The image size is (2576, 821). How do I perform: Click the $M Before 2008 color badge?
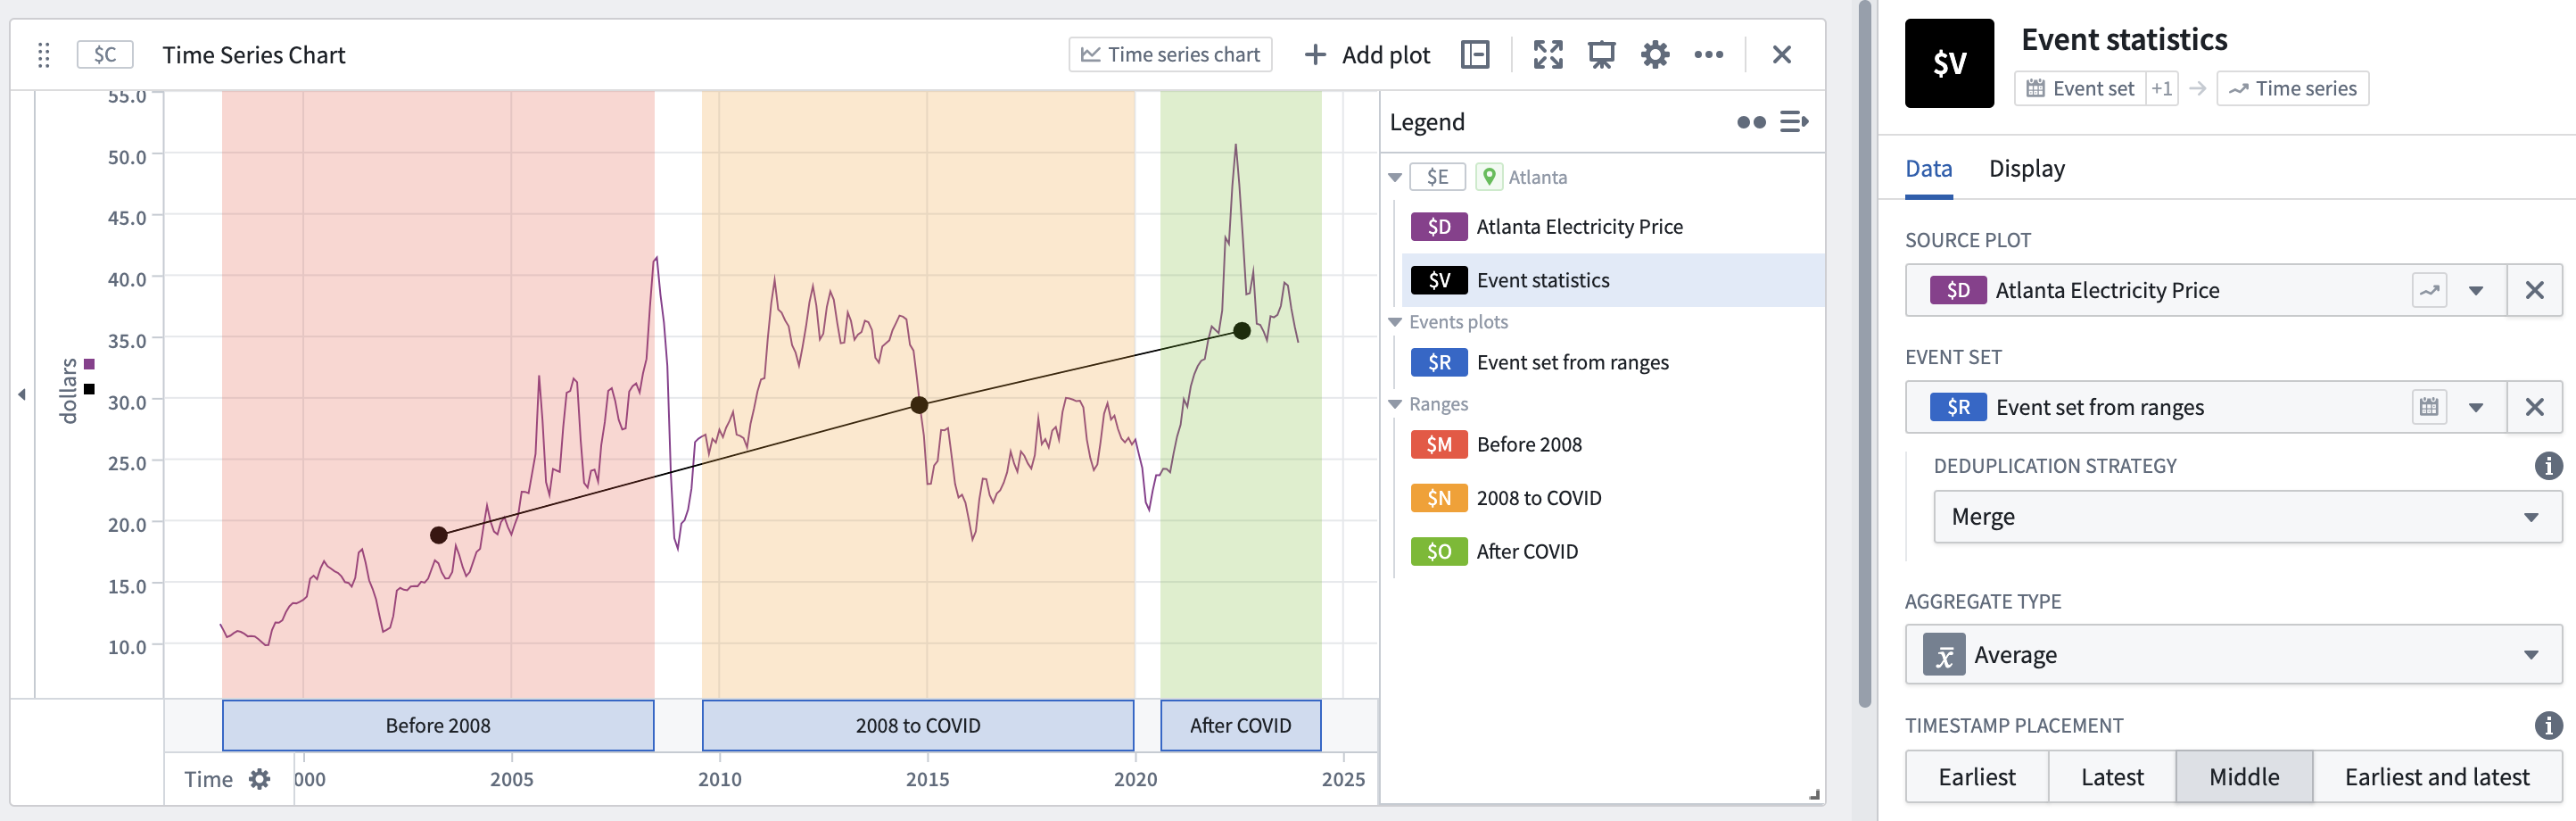(x=1438, y=444)
